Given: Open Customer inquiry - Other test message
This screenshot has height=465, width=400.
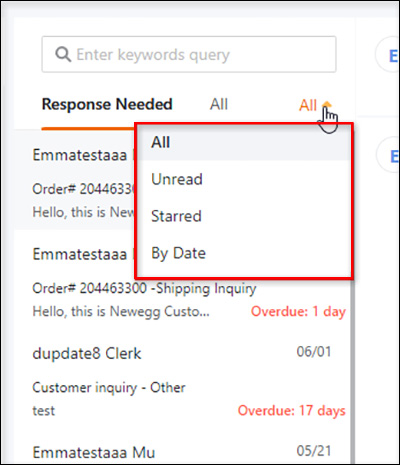Looking at the screenshot, I should point(109,388).
